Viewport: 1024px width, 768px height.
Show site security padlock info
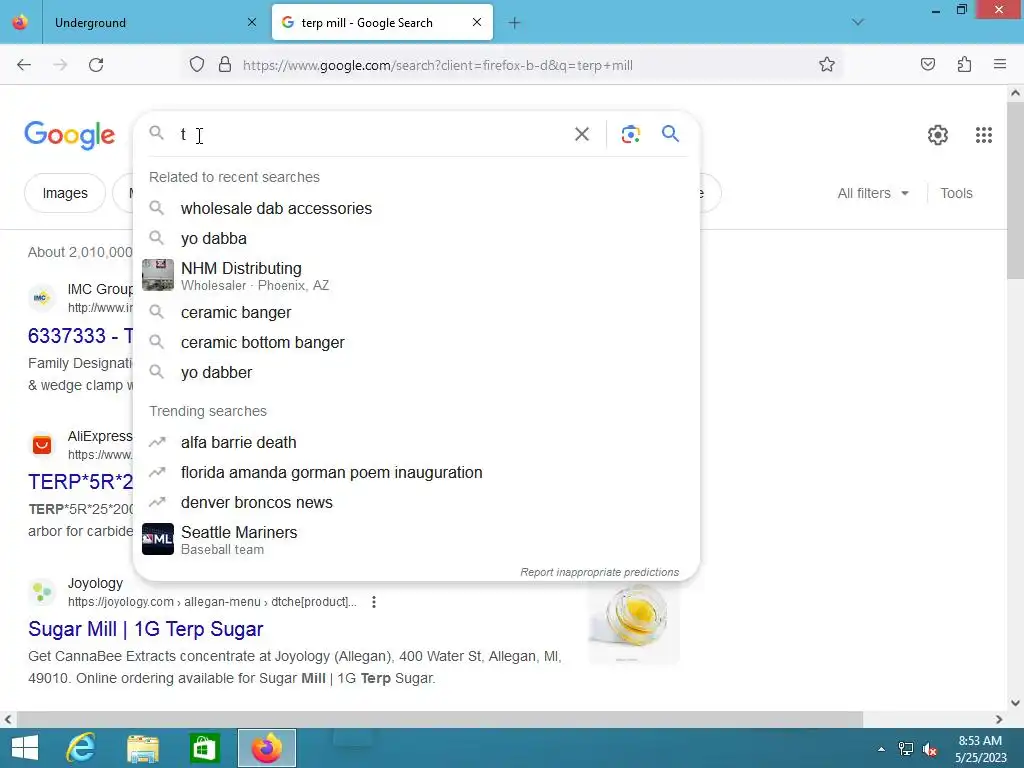pyautogui.click(x=225, y=65)
